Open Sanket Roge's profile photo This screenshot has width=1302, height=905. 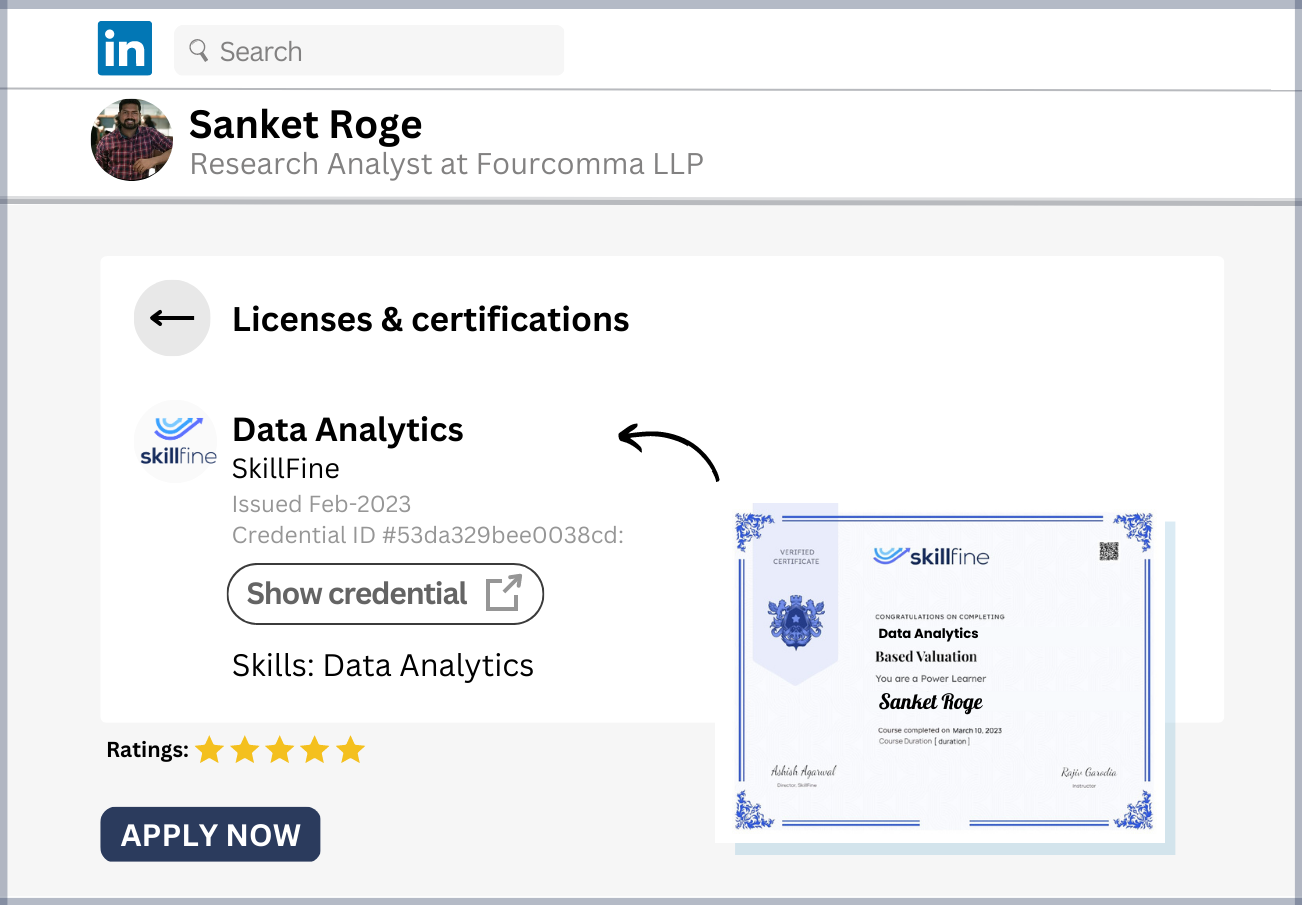pos(132,139)
